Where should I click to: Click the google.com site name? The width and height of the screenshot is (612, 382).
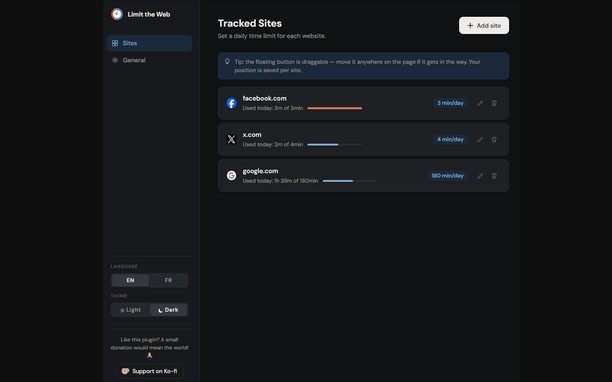pyautogui.click(x=260, y=171)
